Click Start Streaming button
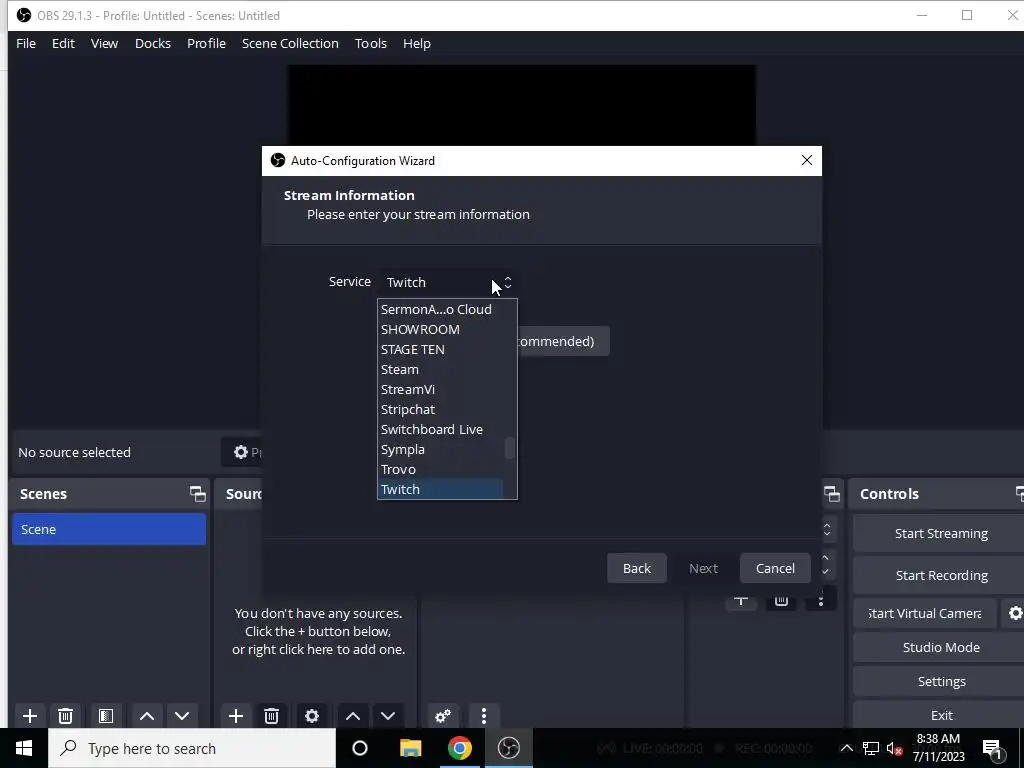1024x768 pixels. [941, 534]
